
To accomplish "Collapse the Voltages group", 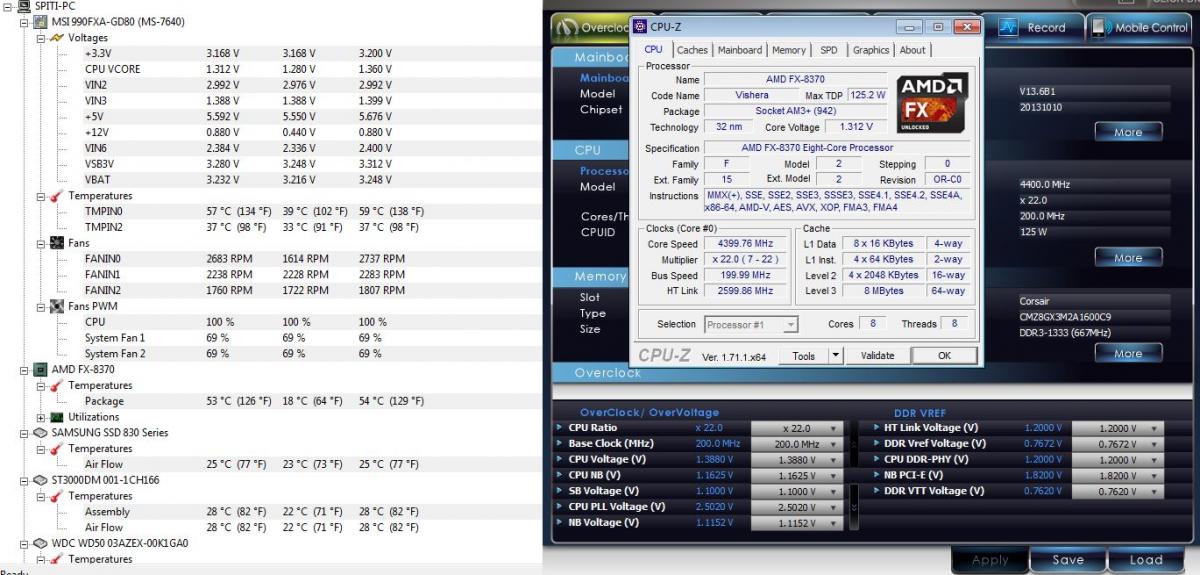I will 41,38.
